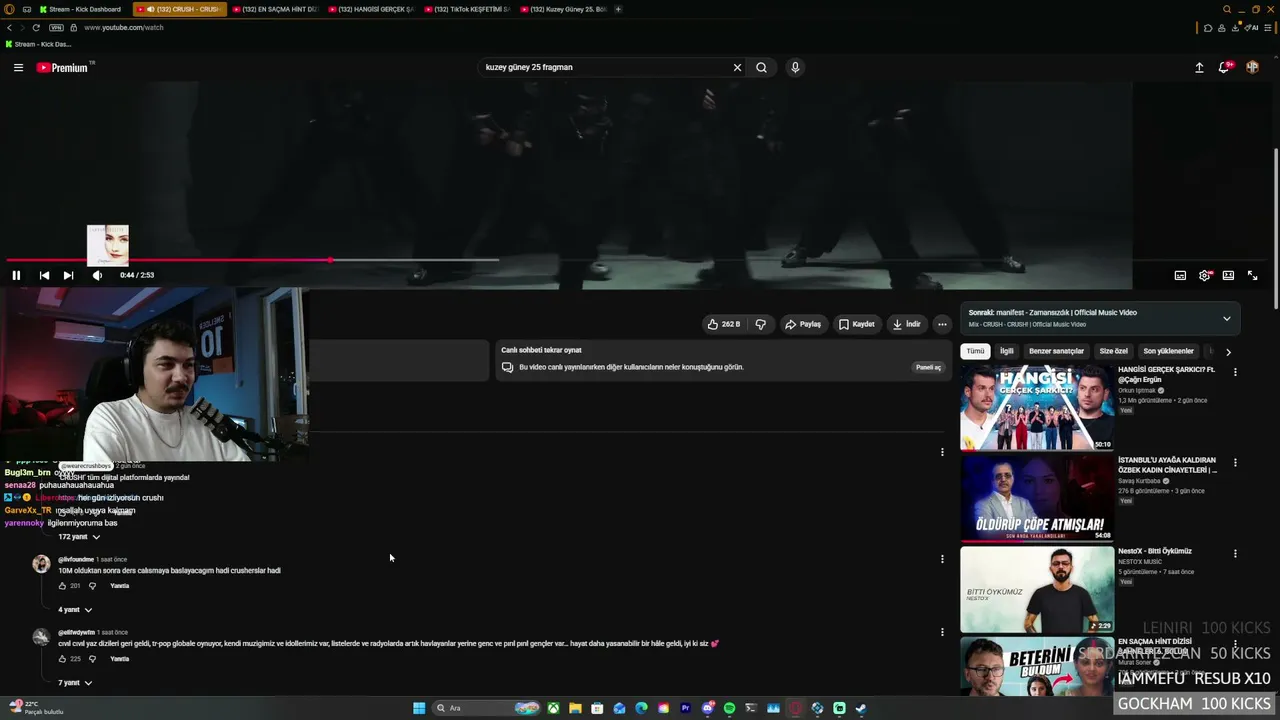The width and height of the screenshot is (1280, 720).
Task: Save the video with Kaydet
Action: pyautogui.click(x=857, y=324)
